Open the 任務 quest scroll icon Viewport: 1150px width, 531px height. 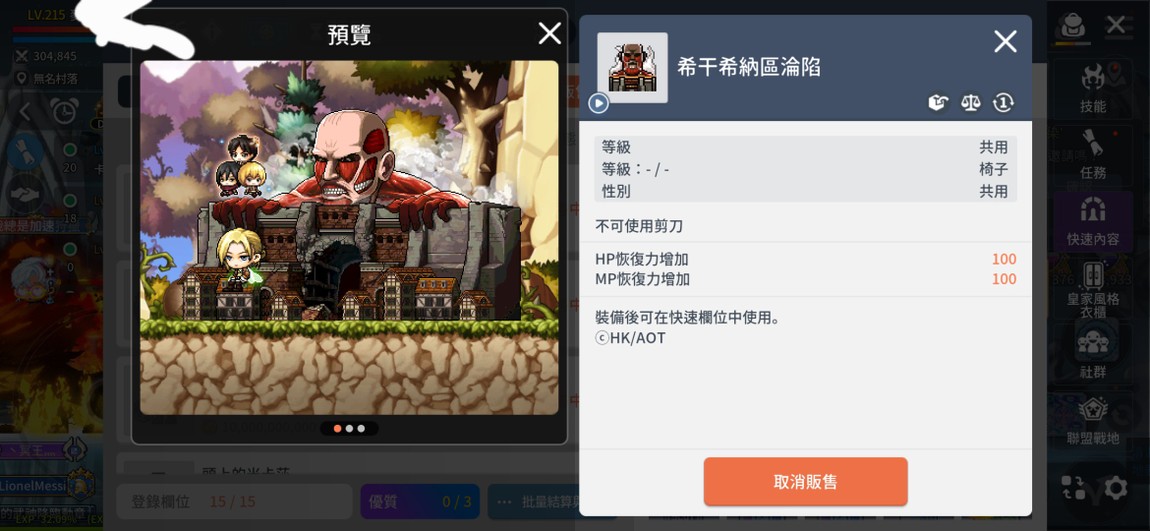pyautogui.click(x=1093, y=155)
